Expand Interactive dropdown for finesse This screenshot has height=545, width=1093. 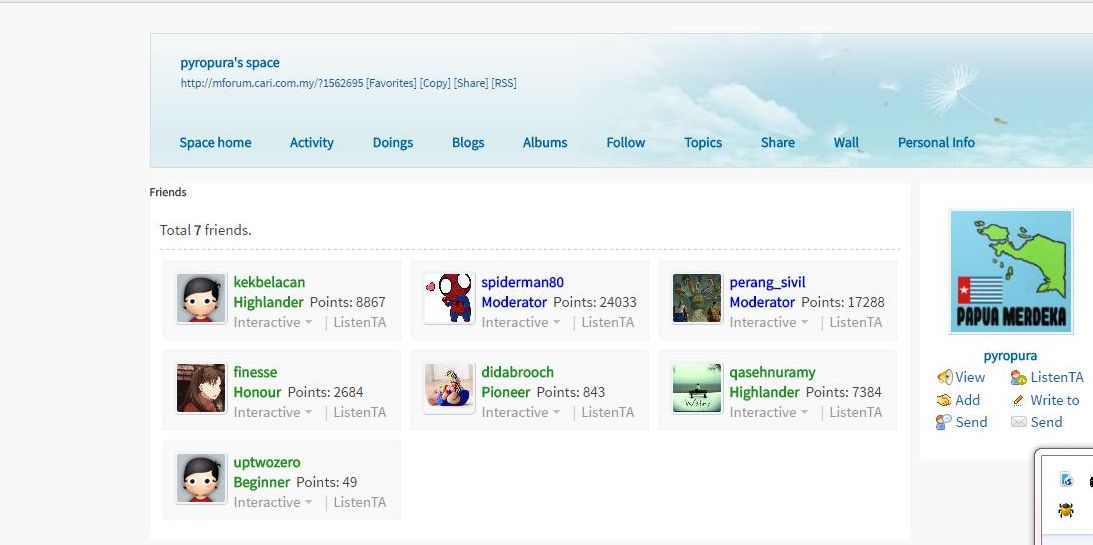tap(273, 412)
